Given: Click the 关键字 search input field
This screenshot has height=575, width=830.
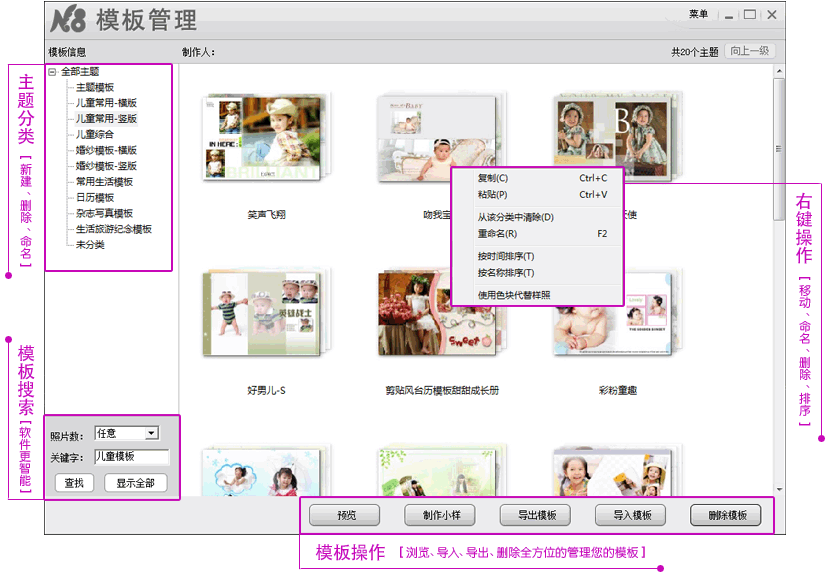Looking at the screenshot, I should (131, 456).
